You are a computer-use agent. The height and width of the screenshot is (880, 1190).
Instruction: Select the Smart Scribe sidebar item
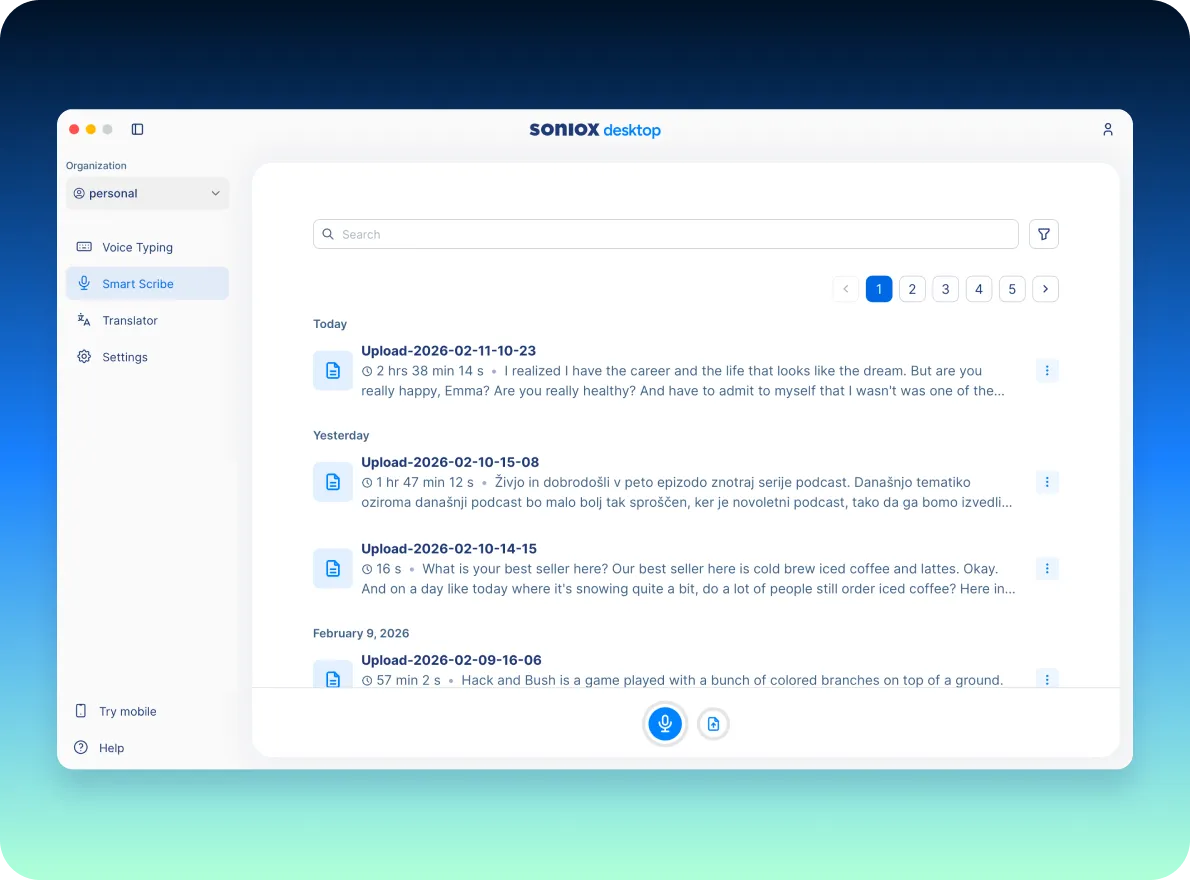[138, 284]
